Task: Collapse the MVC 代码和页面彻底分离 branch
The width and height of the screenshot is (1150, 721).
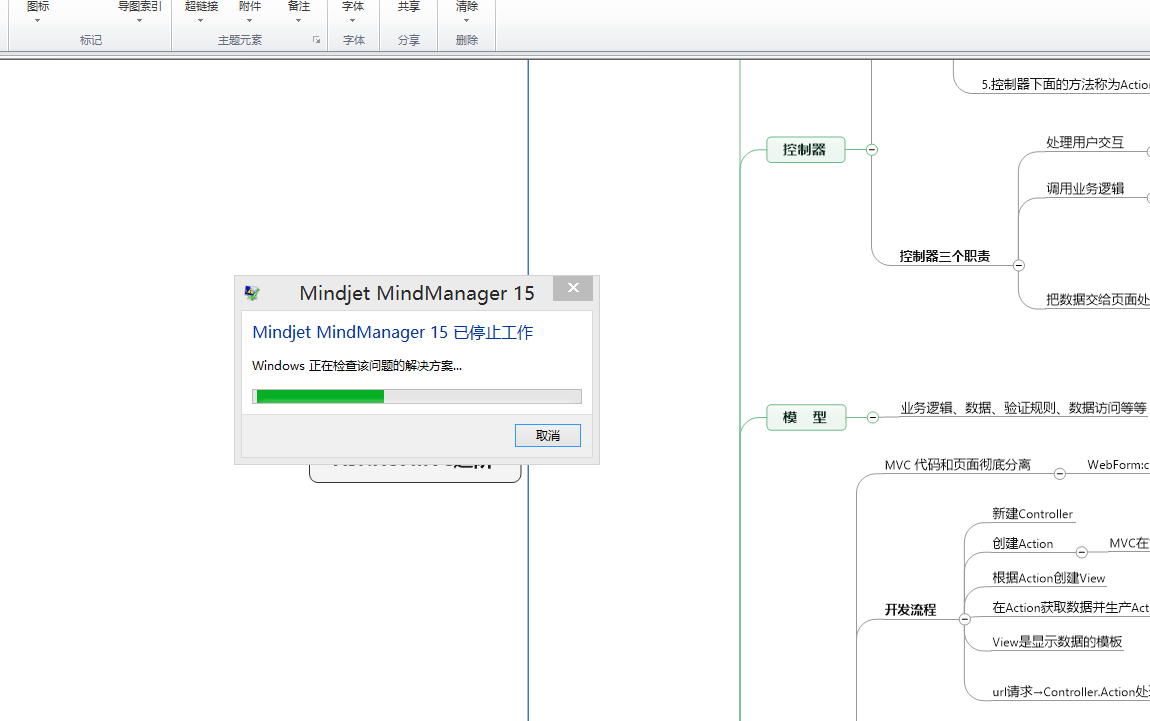Action: coord(1060,474)
